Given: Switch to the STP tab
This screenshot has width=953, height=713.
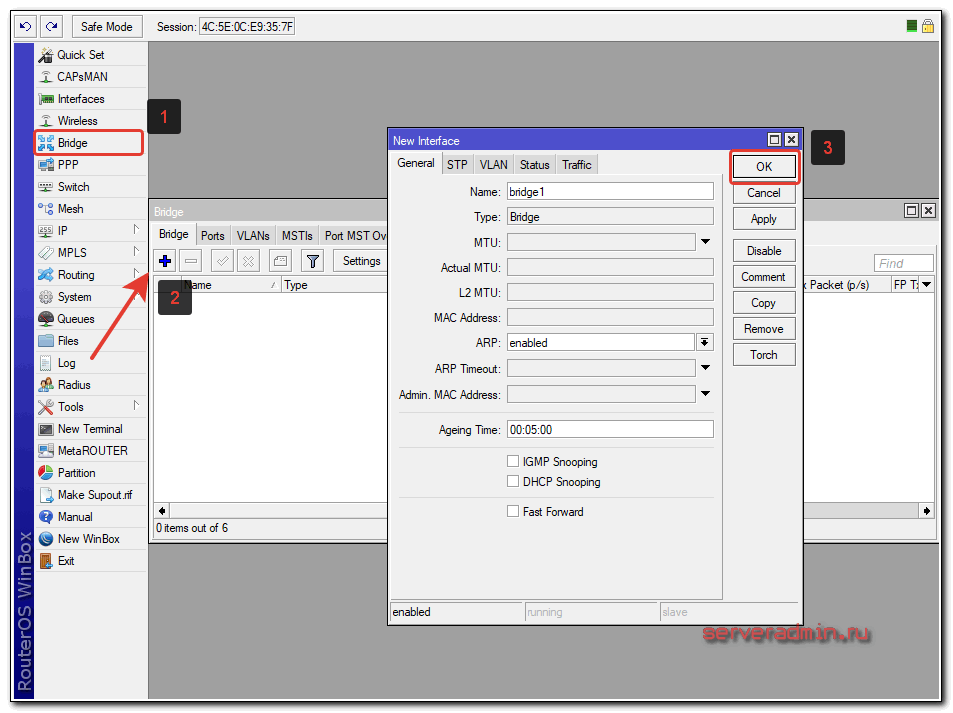Looking at the screenshot, I should [457, 165].
